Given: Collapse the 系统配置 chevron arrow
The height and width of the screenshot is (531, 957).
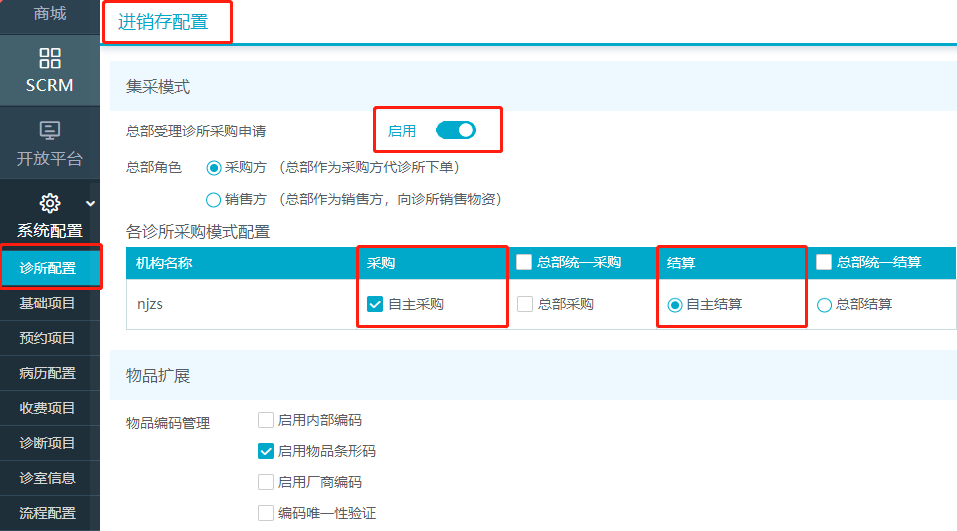Looking at the screenshot, I should (x=90, y=203).
